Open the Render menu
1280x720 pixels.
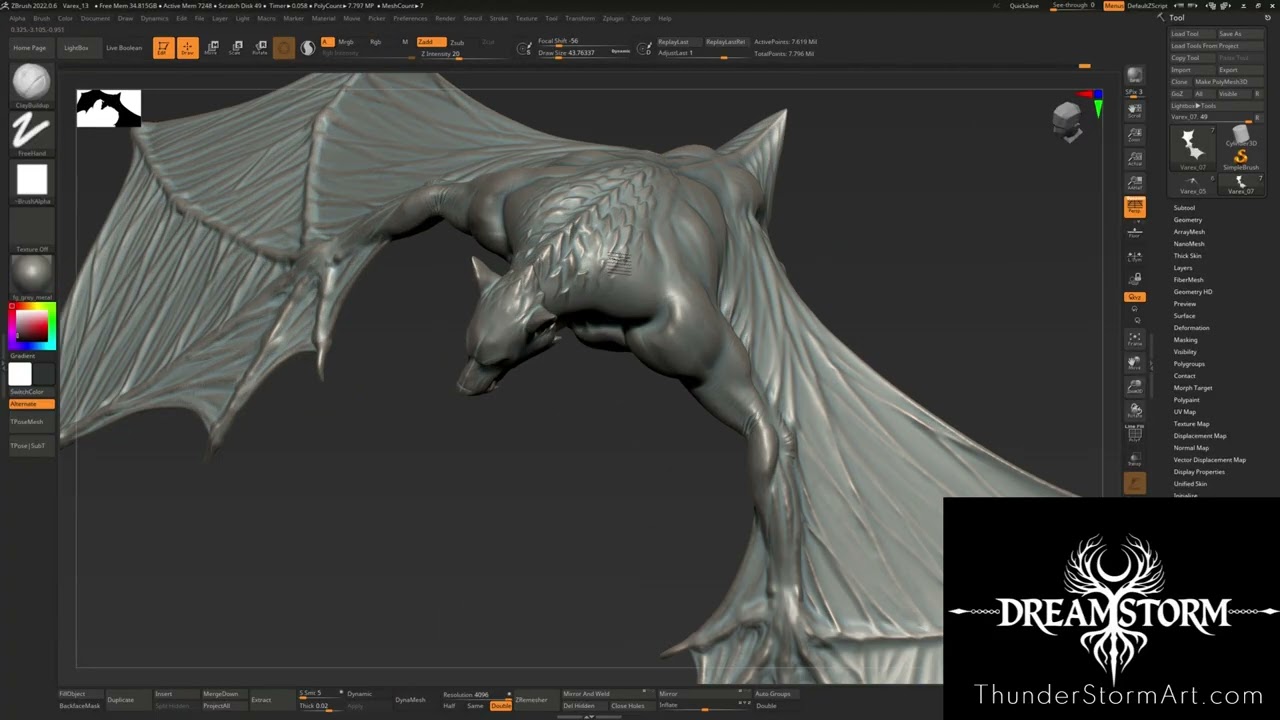(x=445, y=18)
